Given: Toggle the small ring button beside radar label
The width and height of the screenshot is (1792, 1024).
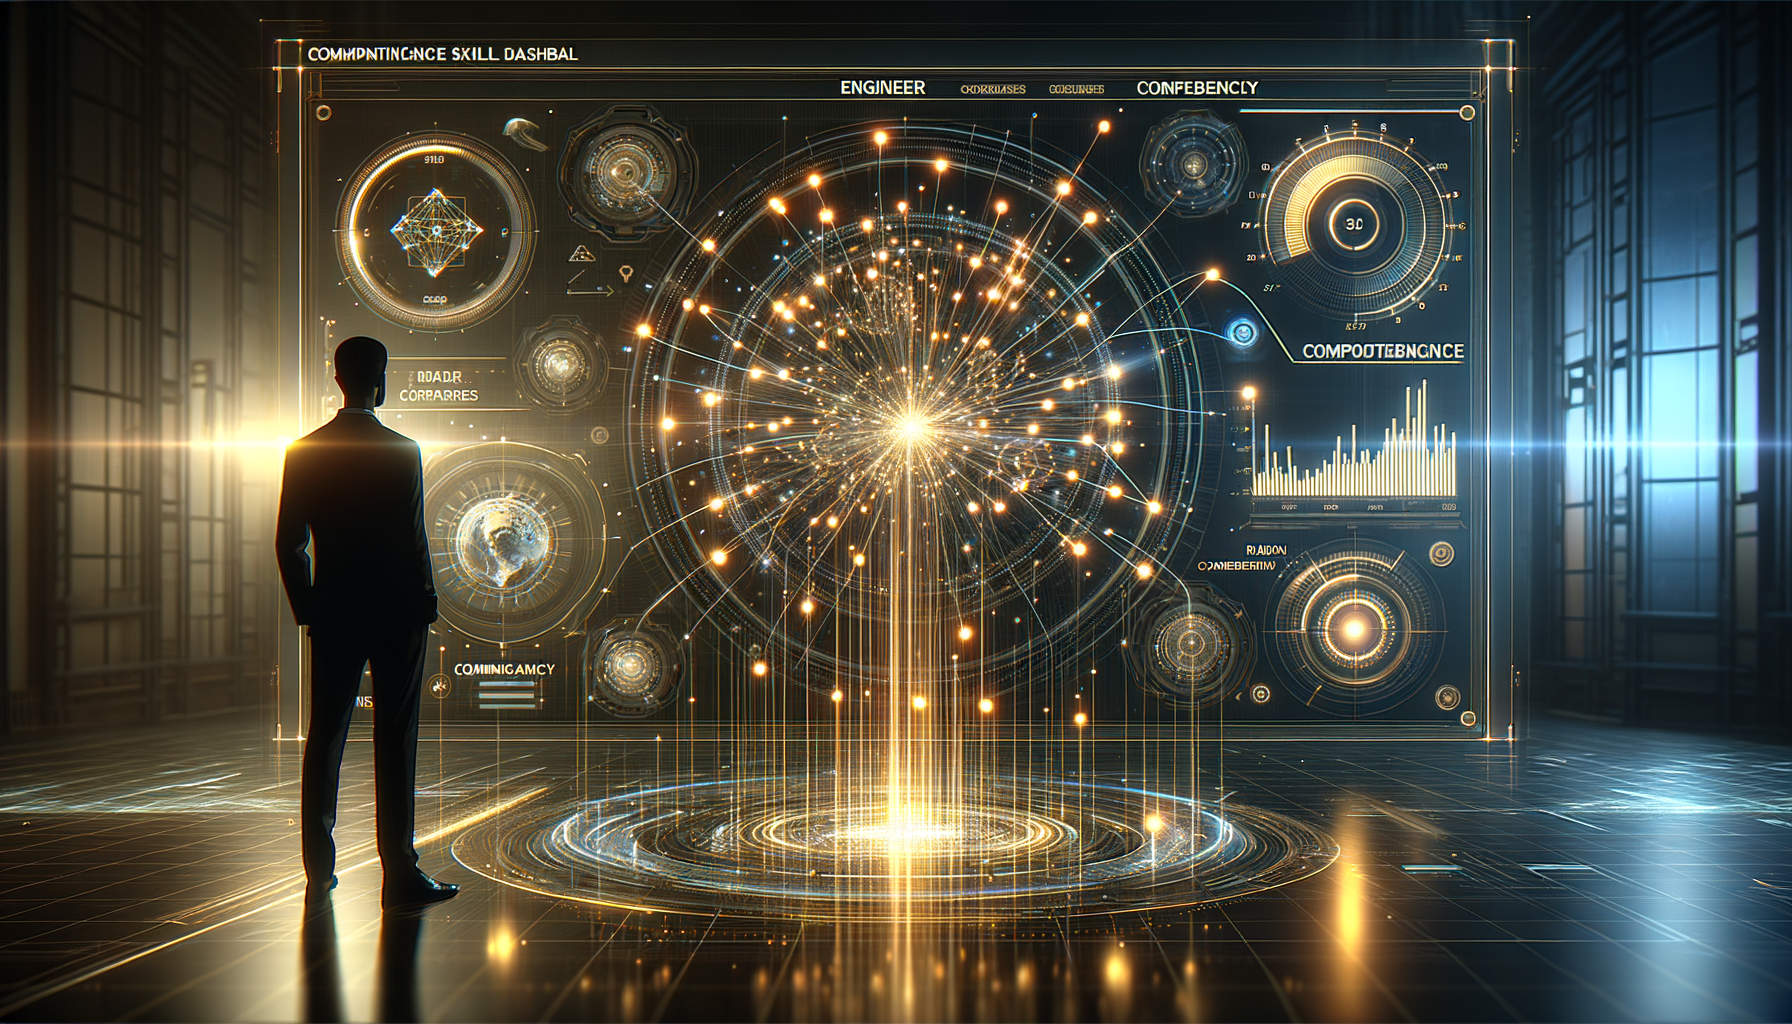Looking at the screenshot, I should coord(1441,553).
